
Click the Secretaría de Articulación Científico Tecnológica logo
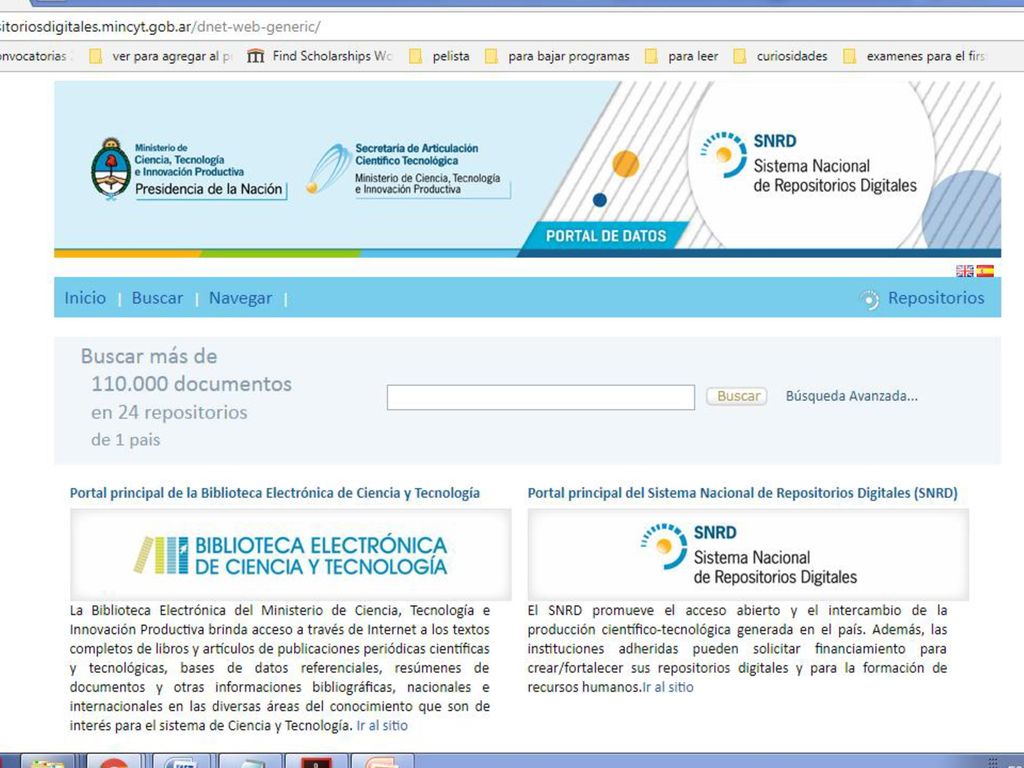tap(408, 169)
